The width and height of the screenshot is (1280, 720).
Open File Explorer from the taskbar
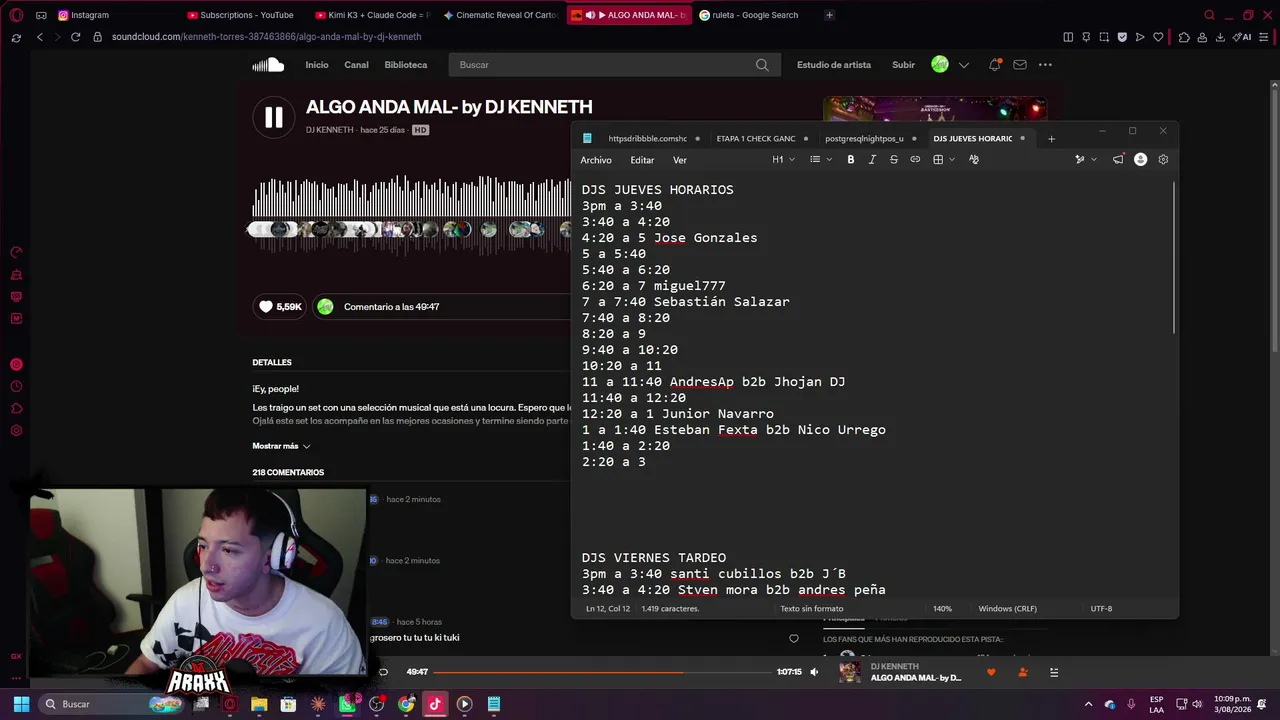click(x=259, y=704)
